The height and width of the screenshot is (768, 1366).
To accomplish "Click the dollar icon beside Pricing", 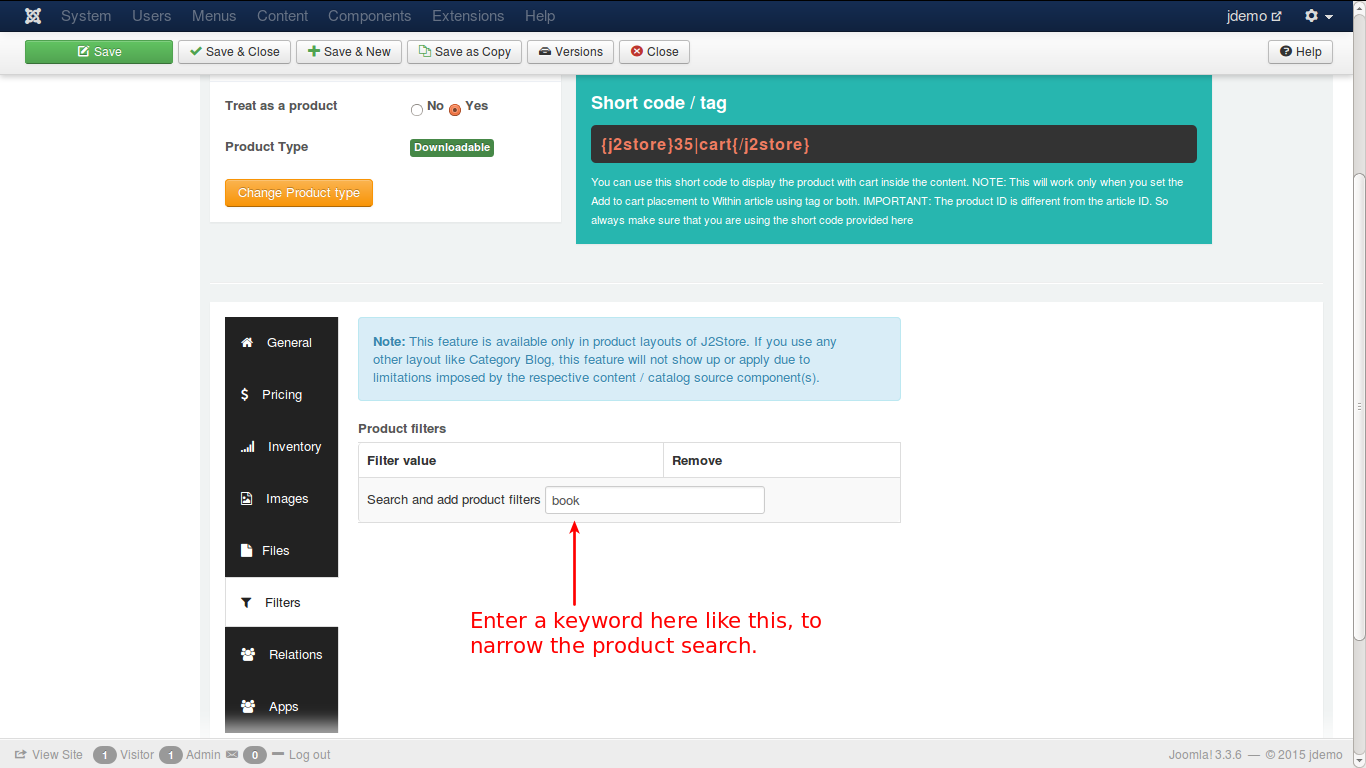I will point(245,395).
